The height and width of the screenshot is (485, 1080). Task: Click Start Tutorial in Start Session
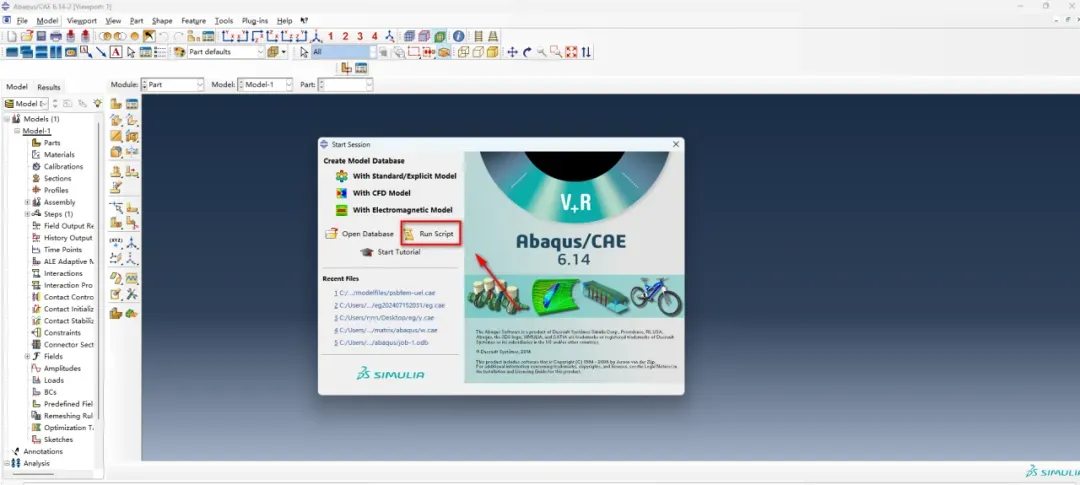(x=390, y=252)
